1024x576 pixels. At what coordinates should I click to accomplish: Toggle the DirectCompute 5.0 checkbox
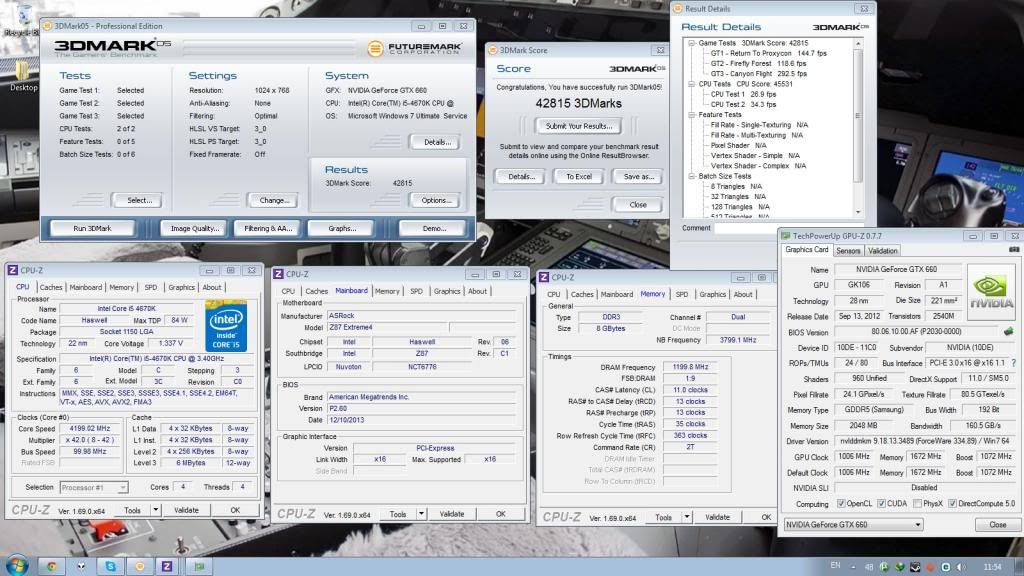[x=953, y=504]
